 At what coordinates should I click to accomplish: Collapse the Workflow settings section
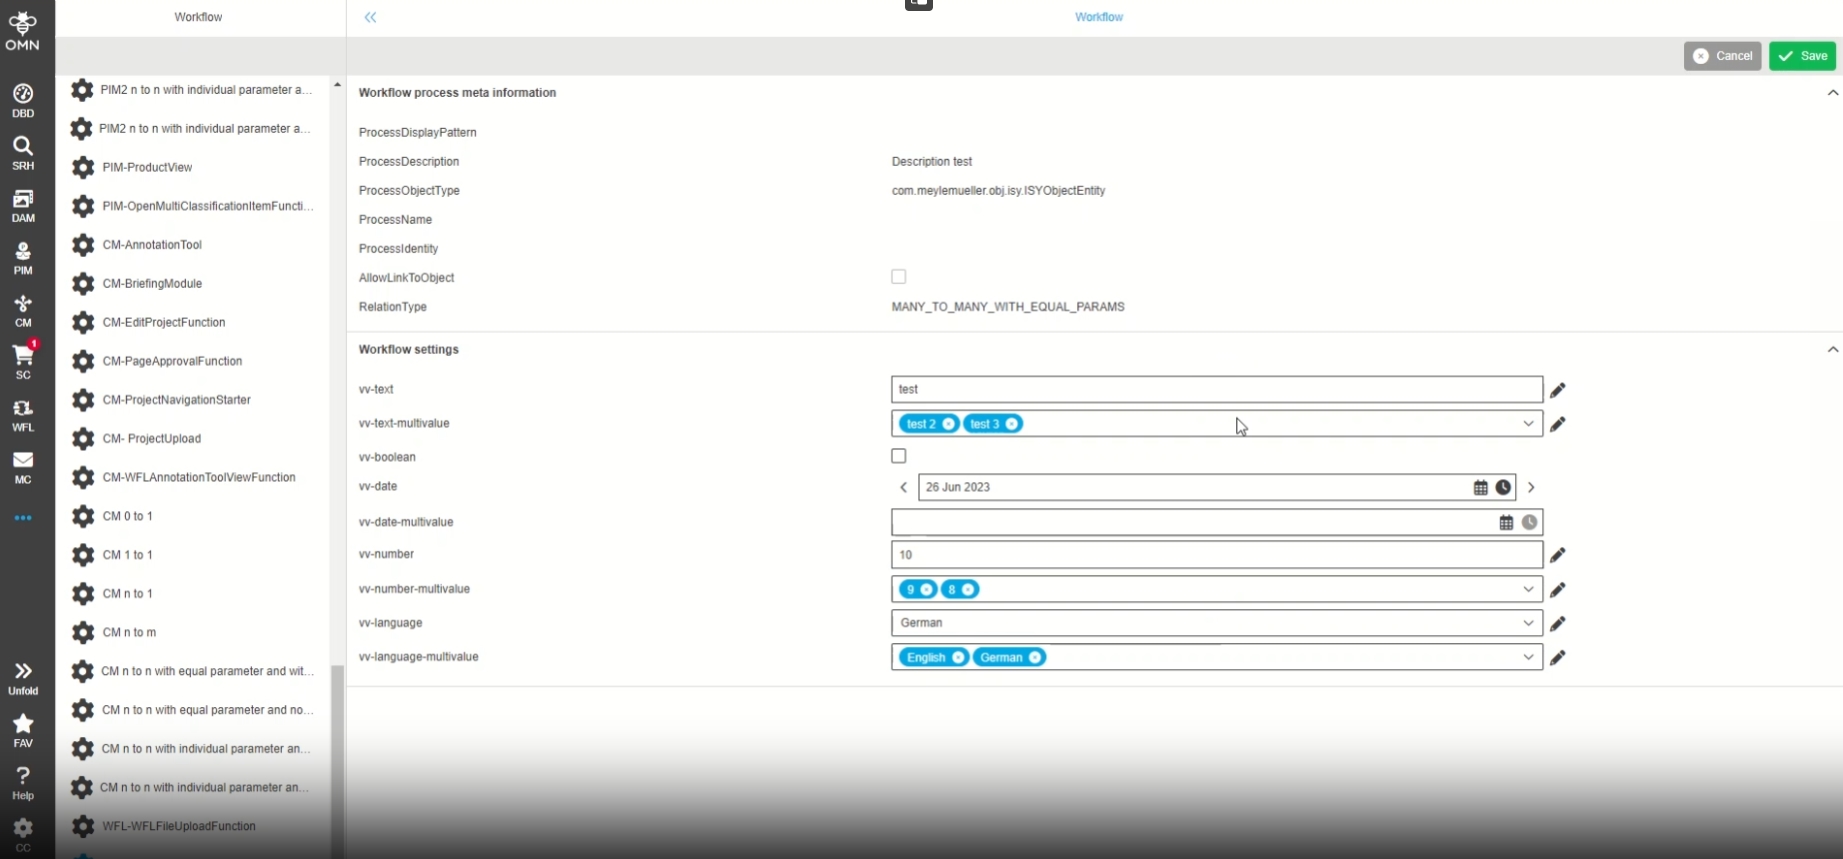[x=1832, y=350]
